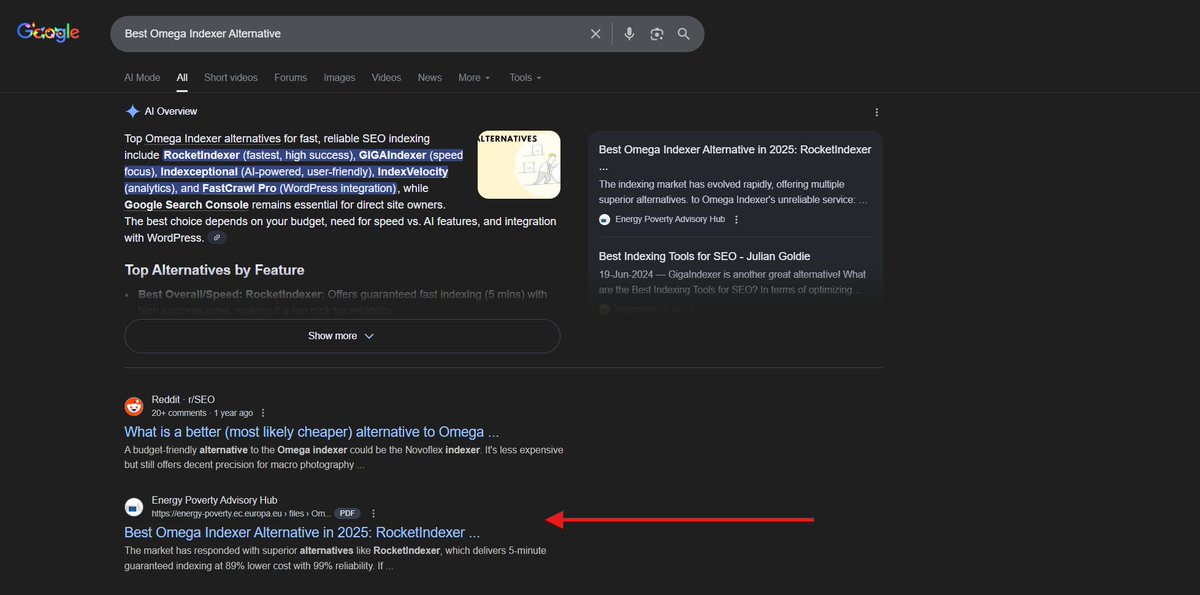1200x595 pixels.
Task: Open the Forums tab
Action: [x=290, y=78]
